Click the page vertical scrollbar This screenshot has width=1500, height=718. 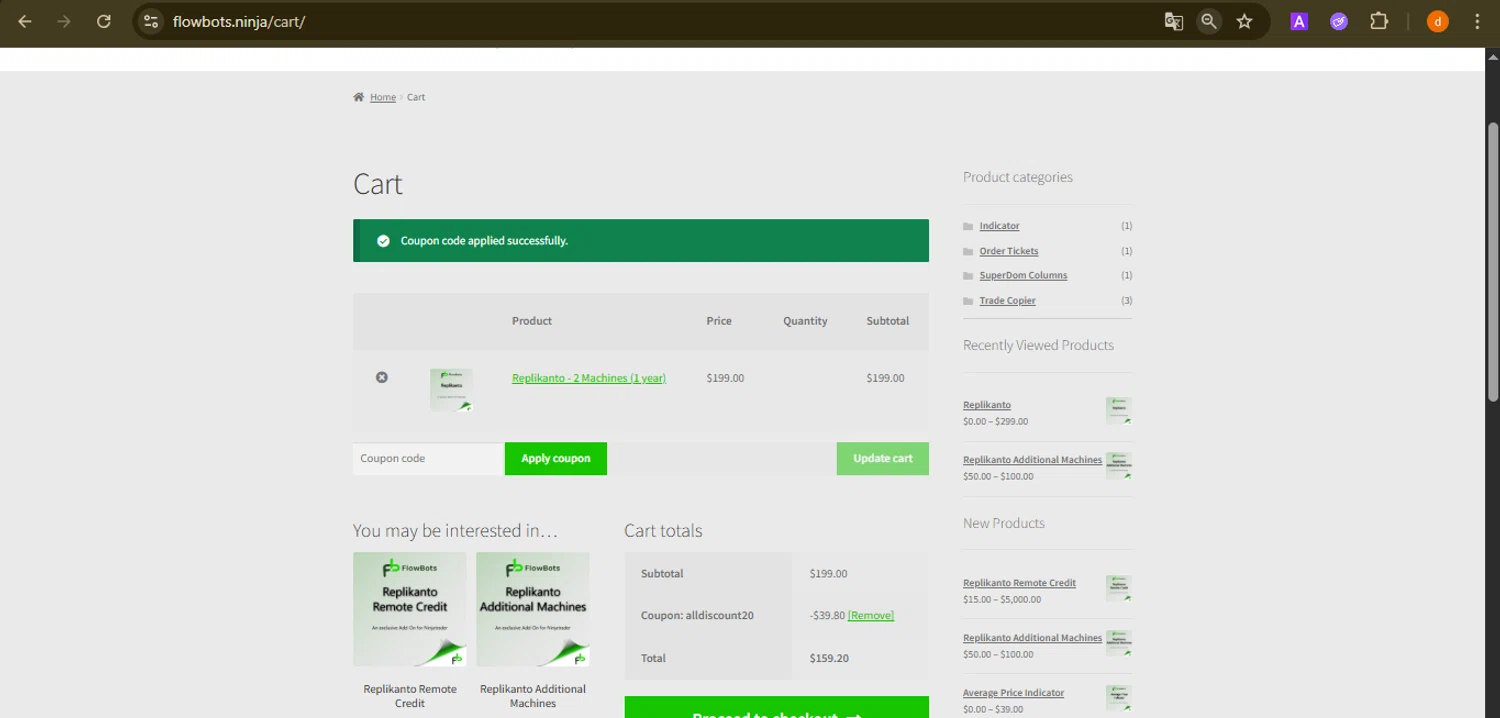[x=1493, y=262]
